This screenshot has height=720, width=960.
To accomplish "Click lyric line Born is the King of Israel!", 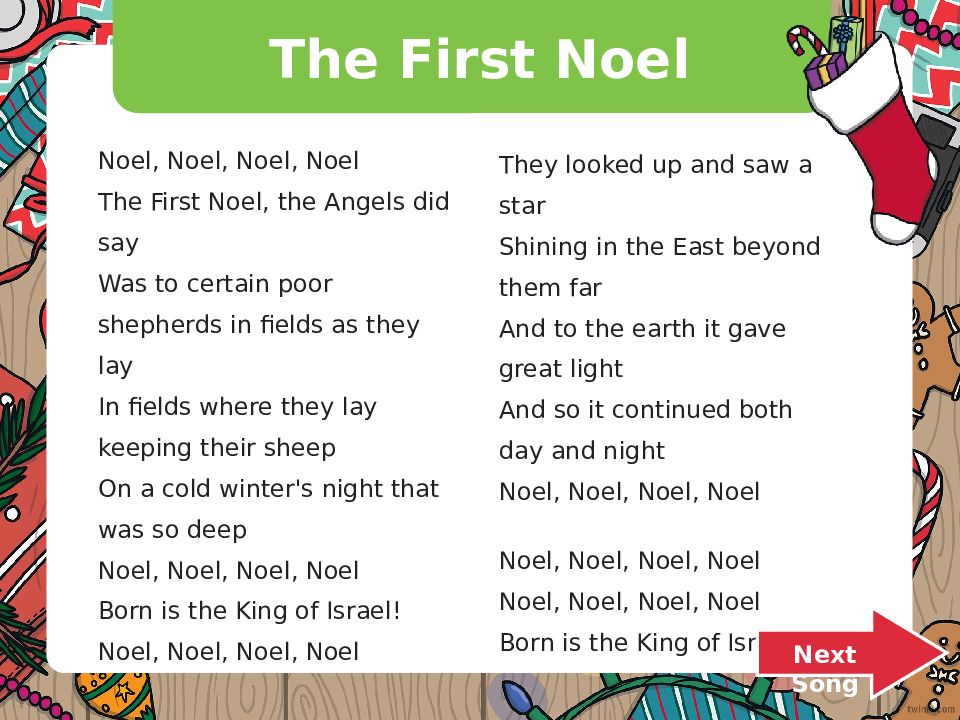I will click(x=250, y=610).
